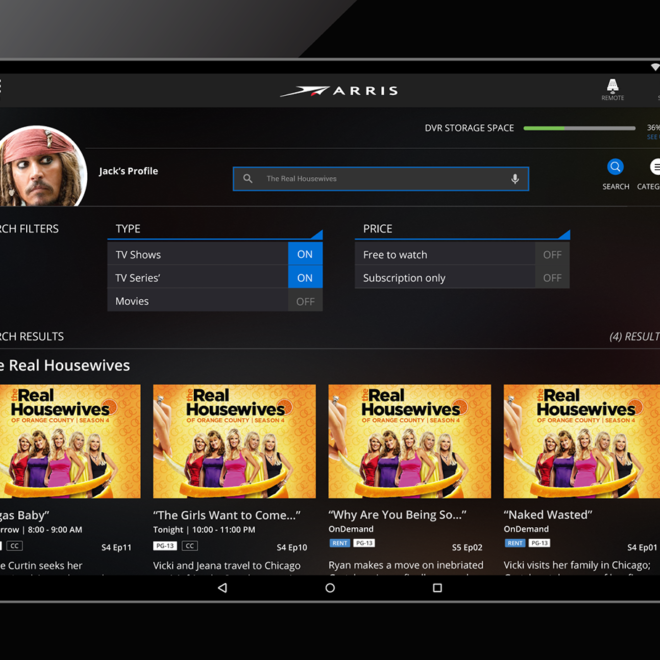Open the Remote control icon
Screen dimensions: 660x660
tap(612, 89)
